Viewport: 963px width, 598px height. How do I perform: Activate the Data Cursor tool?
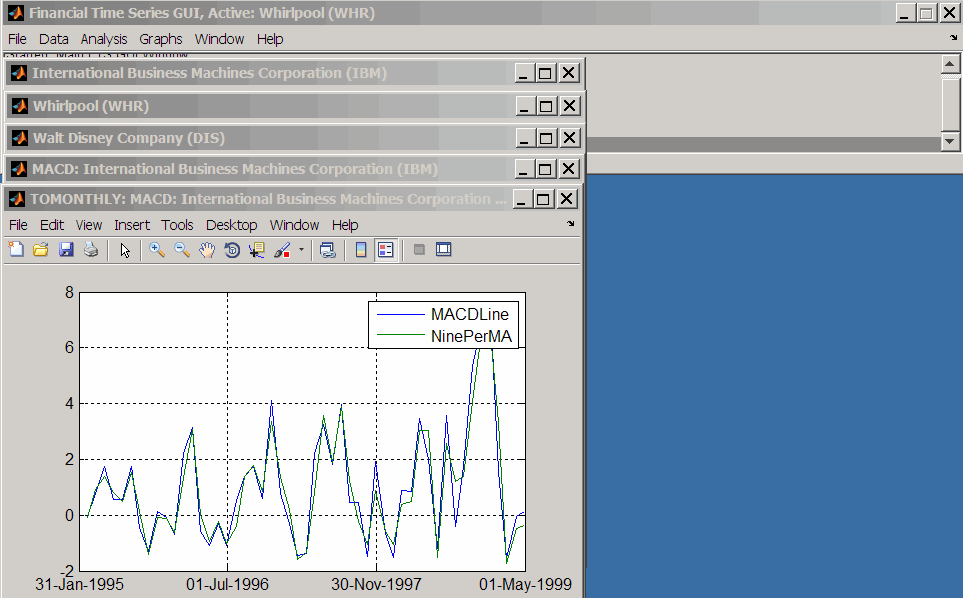[256, 250]
